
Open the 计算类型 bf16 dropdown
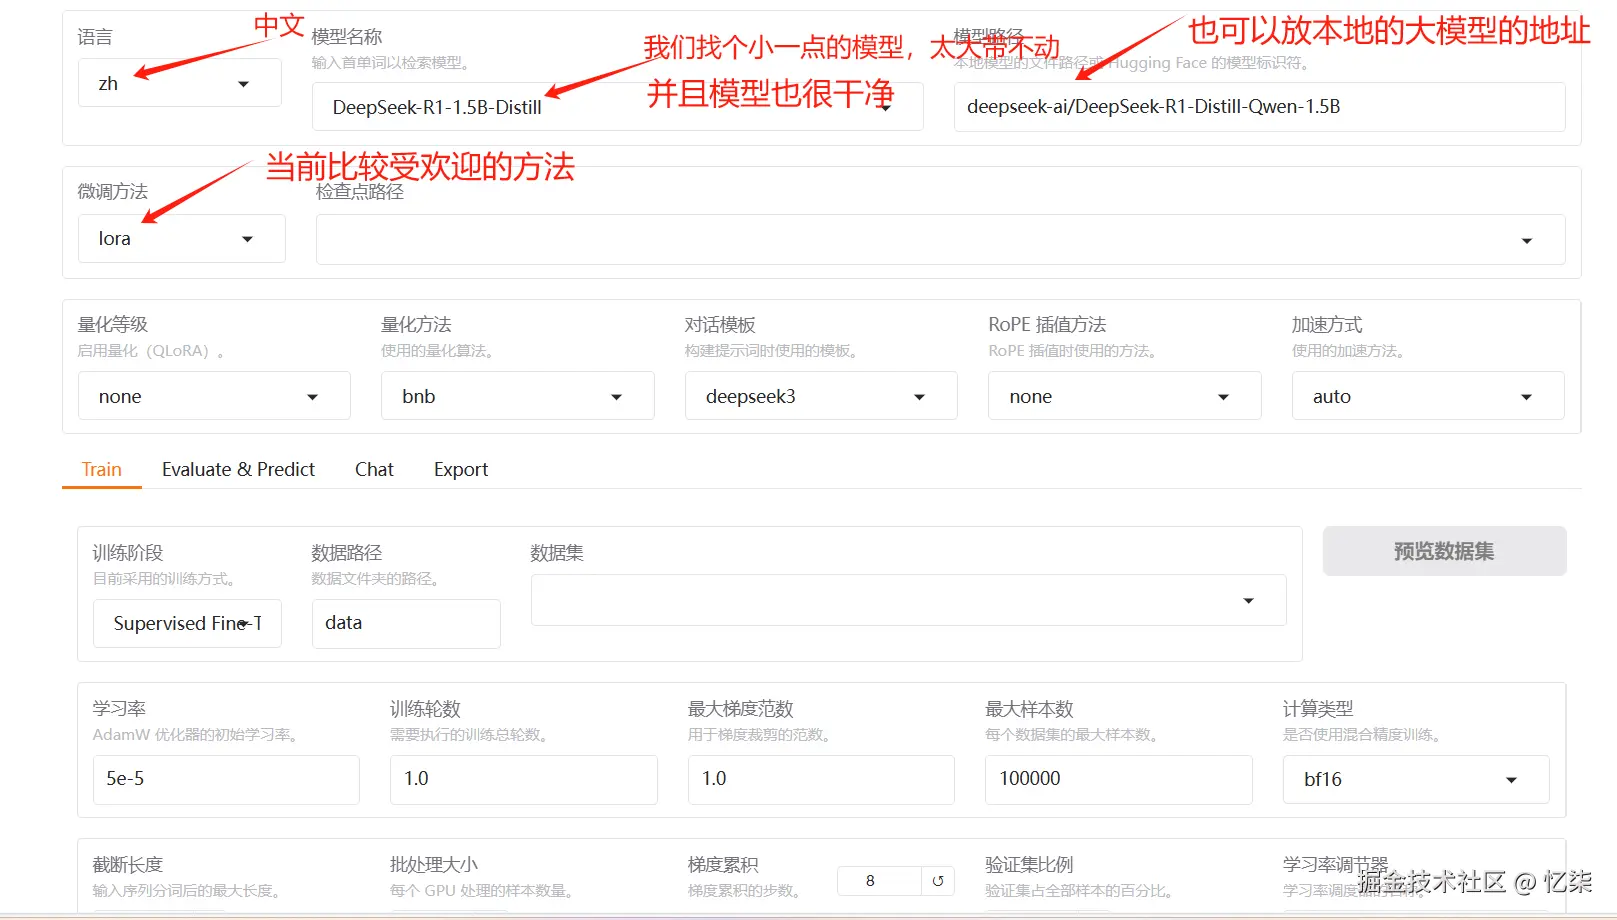coord(1416,779)
